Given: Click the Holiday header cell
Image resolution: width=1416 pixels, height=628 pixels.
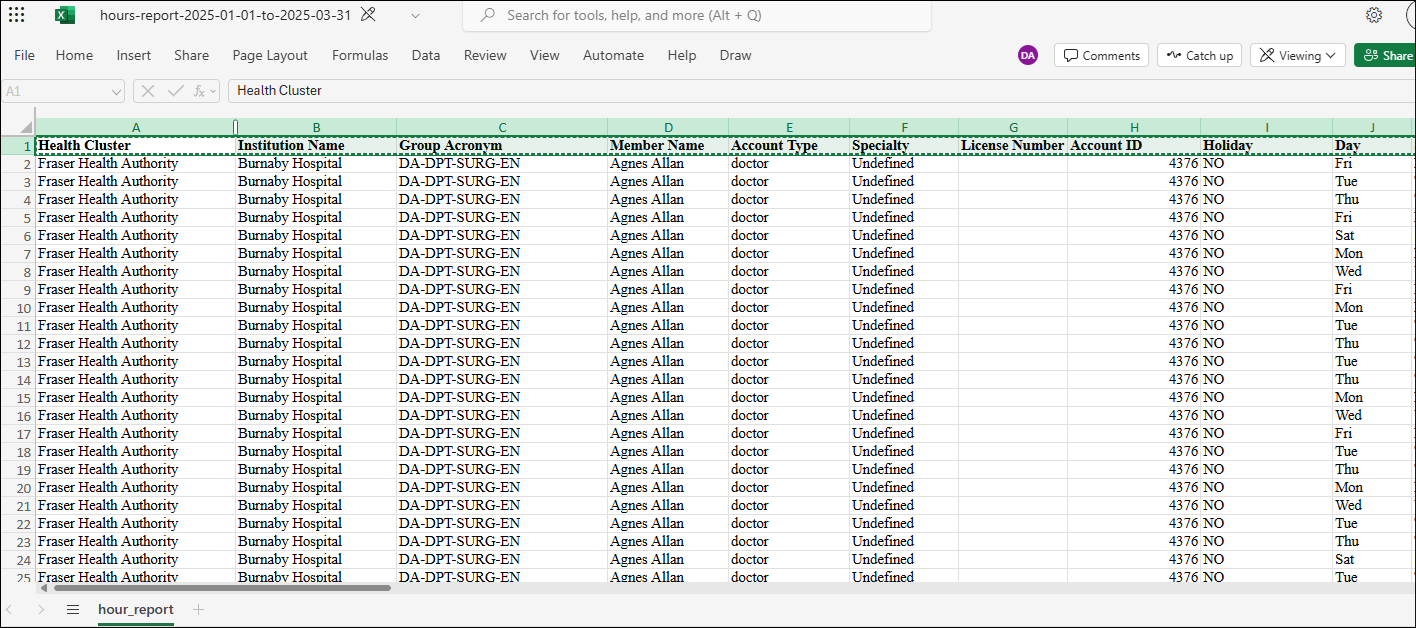Looking at the screenshot, I should 1266,145.
